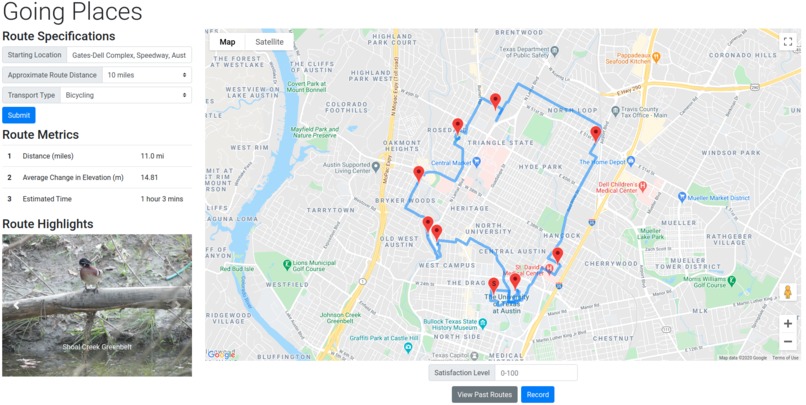The image size is (806, 405).
Task: Select St. David's Medical Center hospital icon
Action: click(549, 269)
